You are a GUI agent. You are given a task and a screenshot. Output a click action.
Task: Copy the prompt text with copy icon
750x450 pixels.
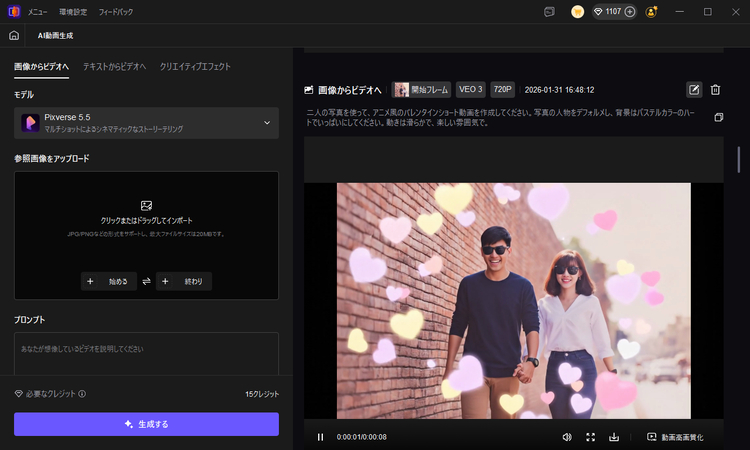click(718, 117)
